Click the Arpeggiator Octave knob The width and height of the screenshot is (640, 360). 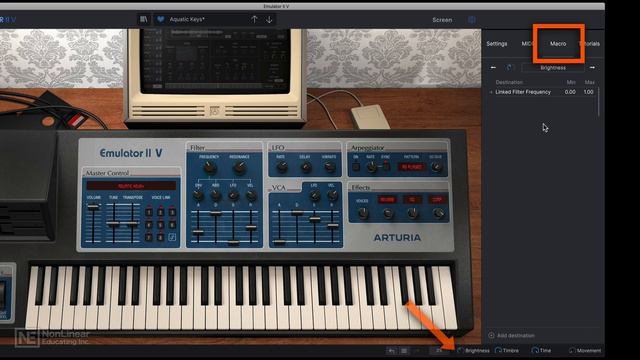coord(436,167)
